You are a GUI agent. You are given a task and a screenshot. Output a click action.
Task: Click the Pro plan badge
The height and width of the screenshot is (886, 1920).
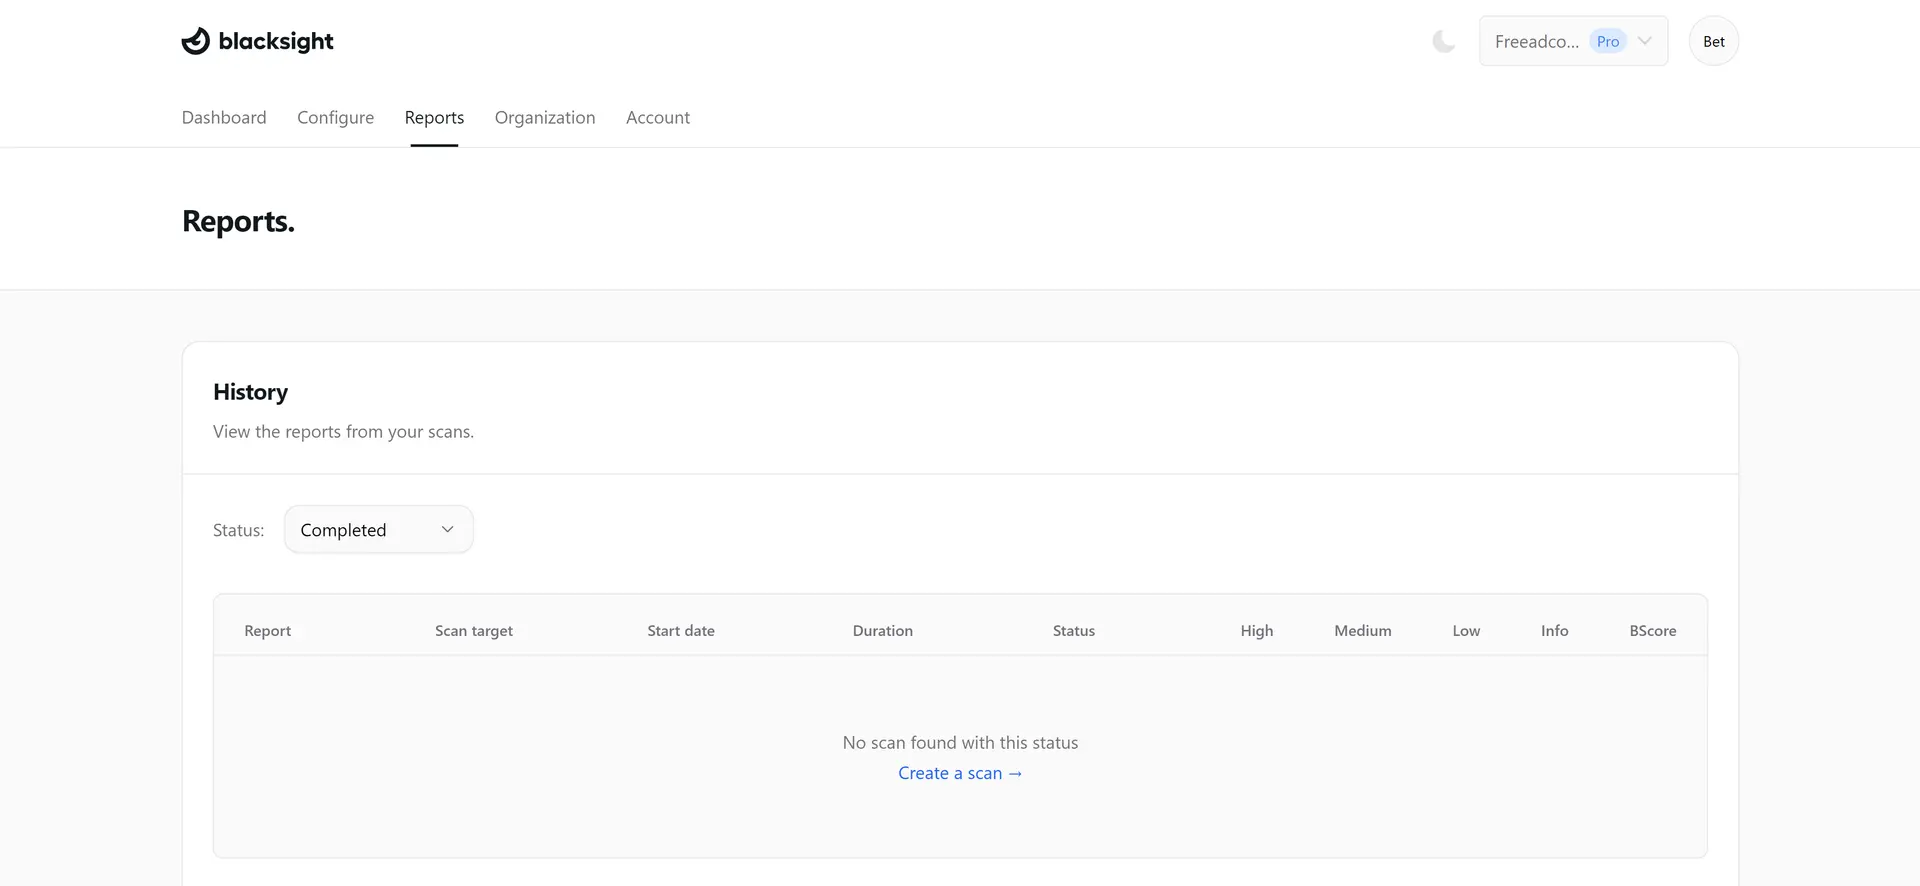point(1607,41)
